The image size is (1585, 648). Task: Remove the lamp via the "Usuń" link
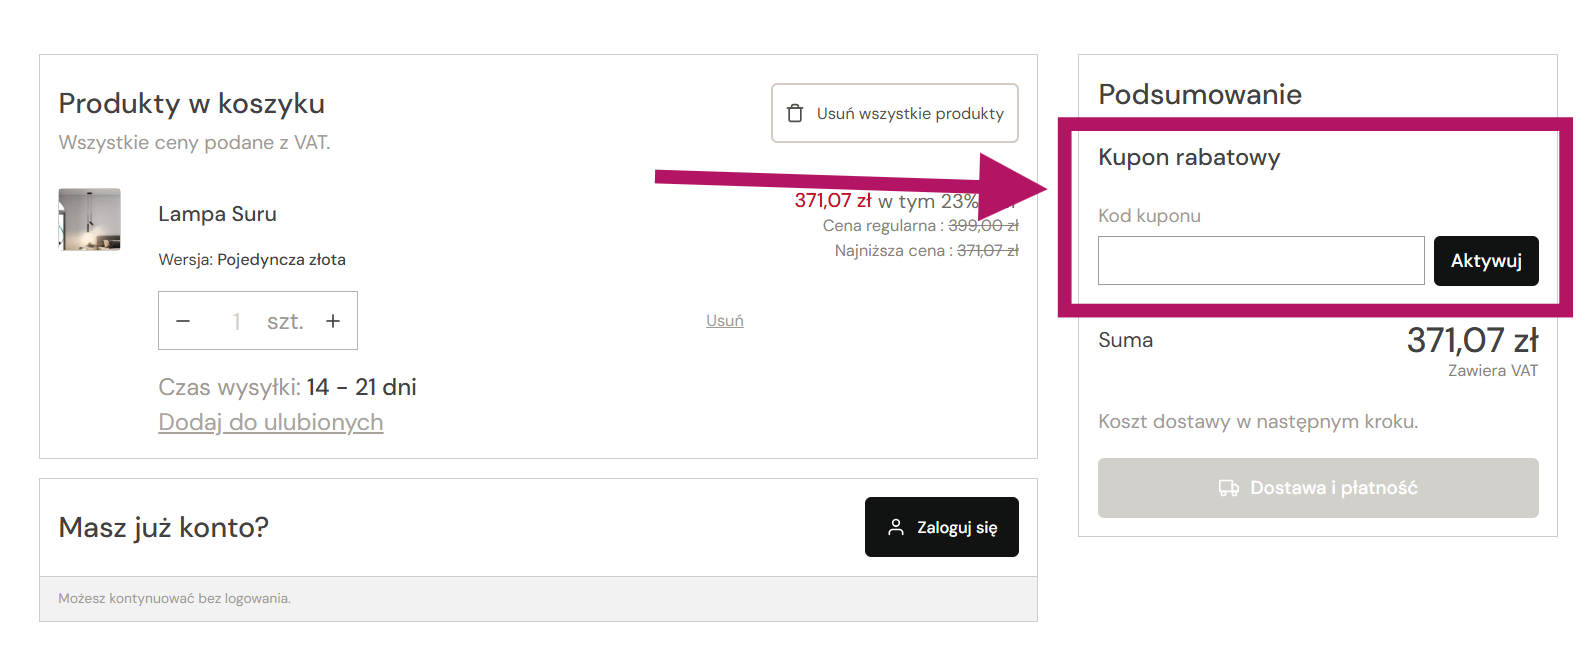tap(724, 321)
